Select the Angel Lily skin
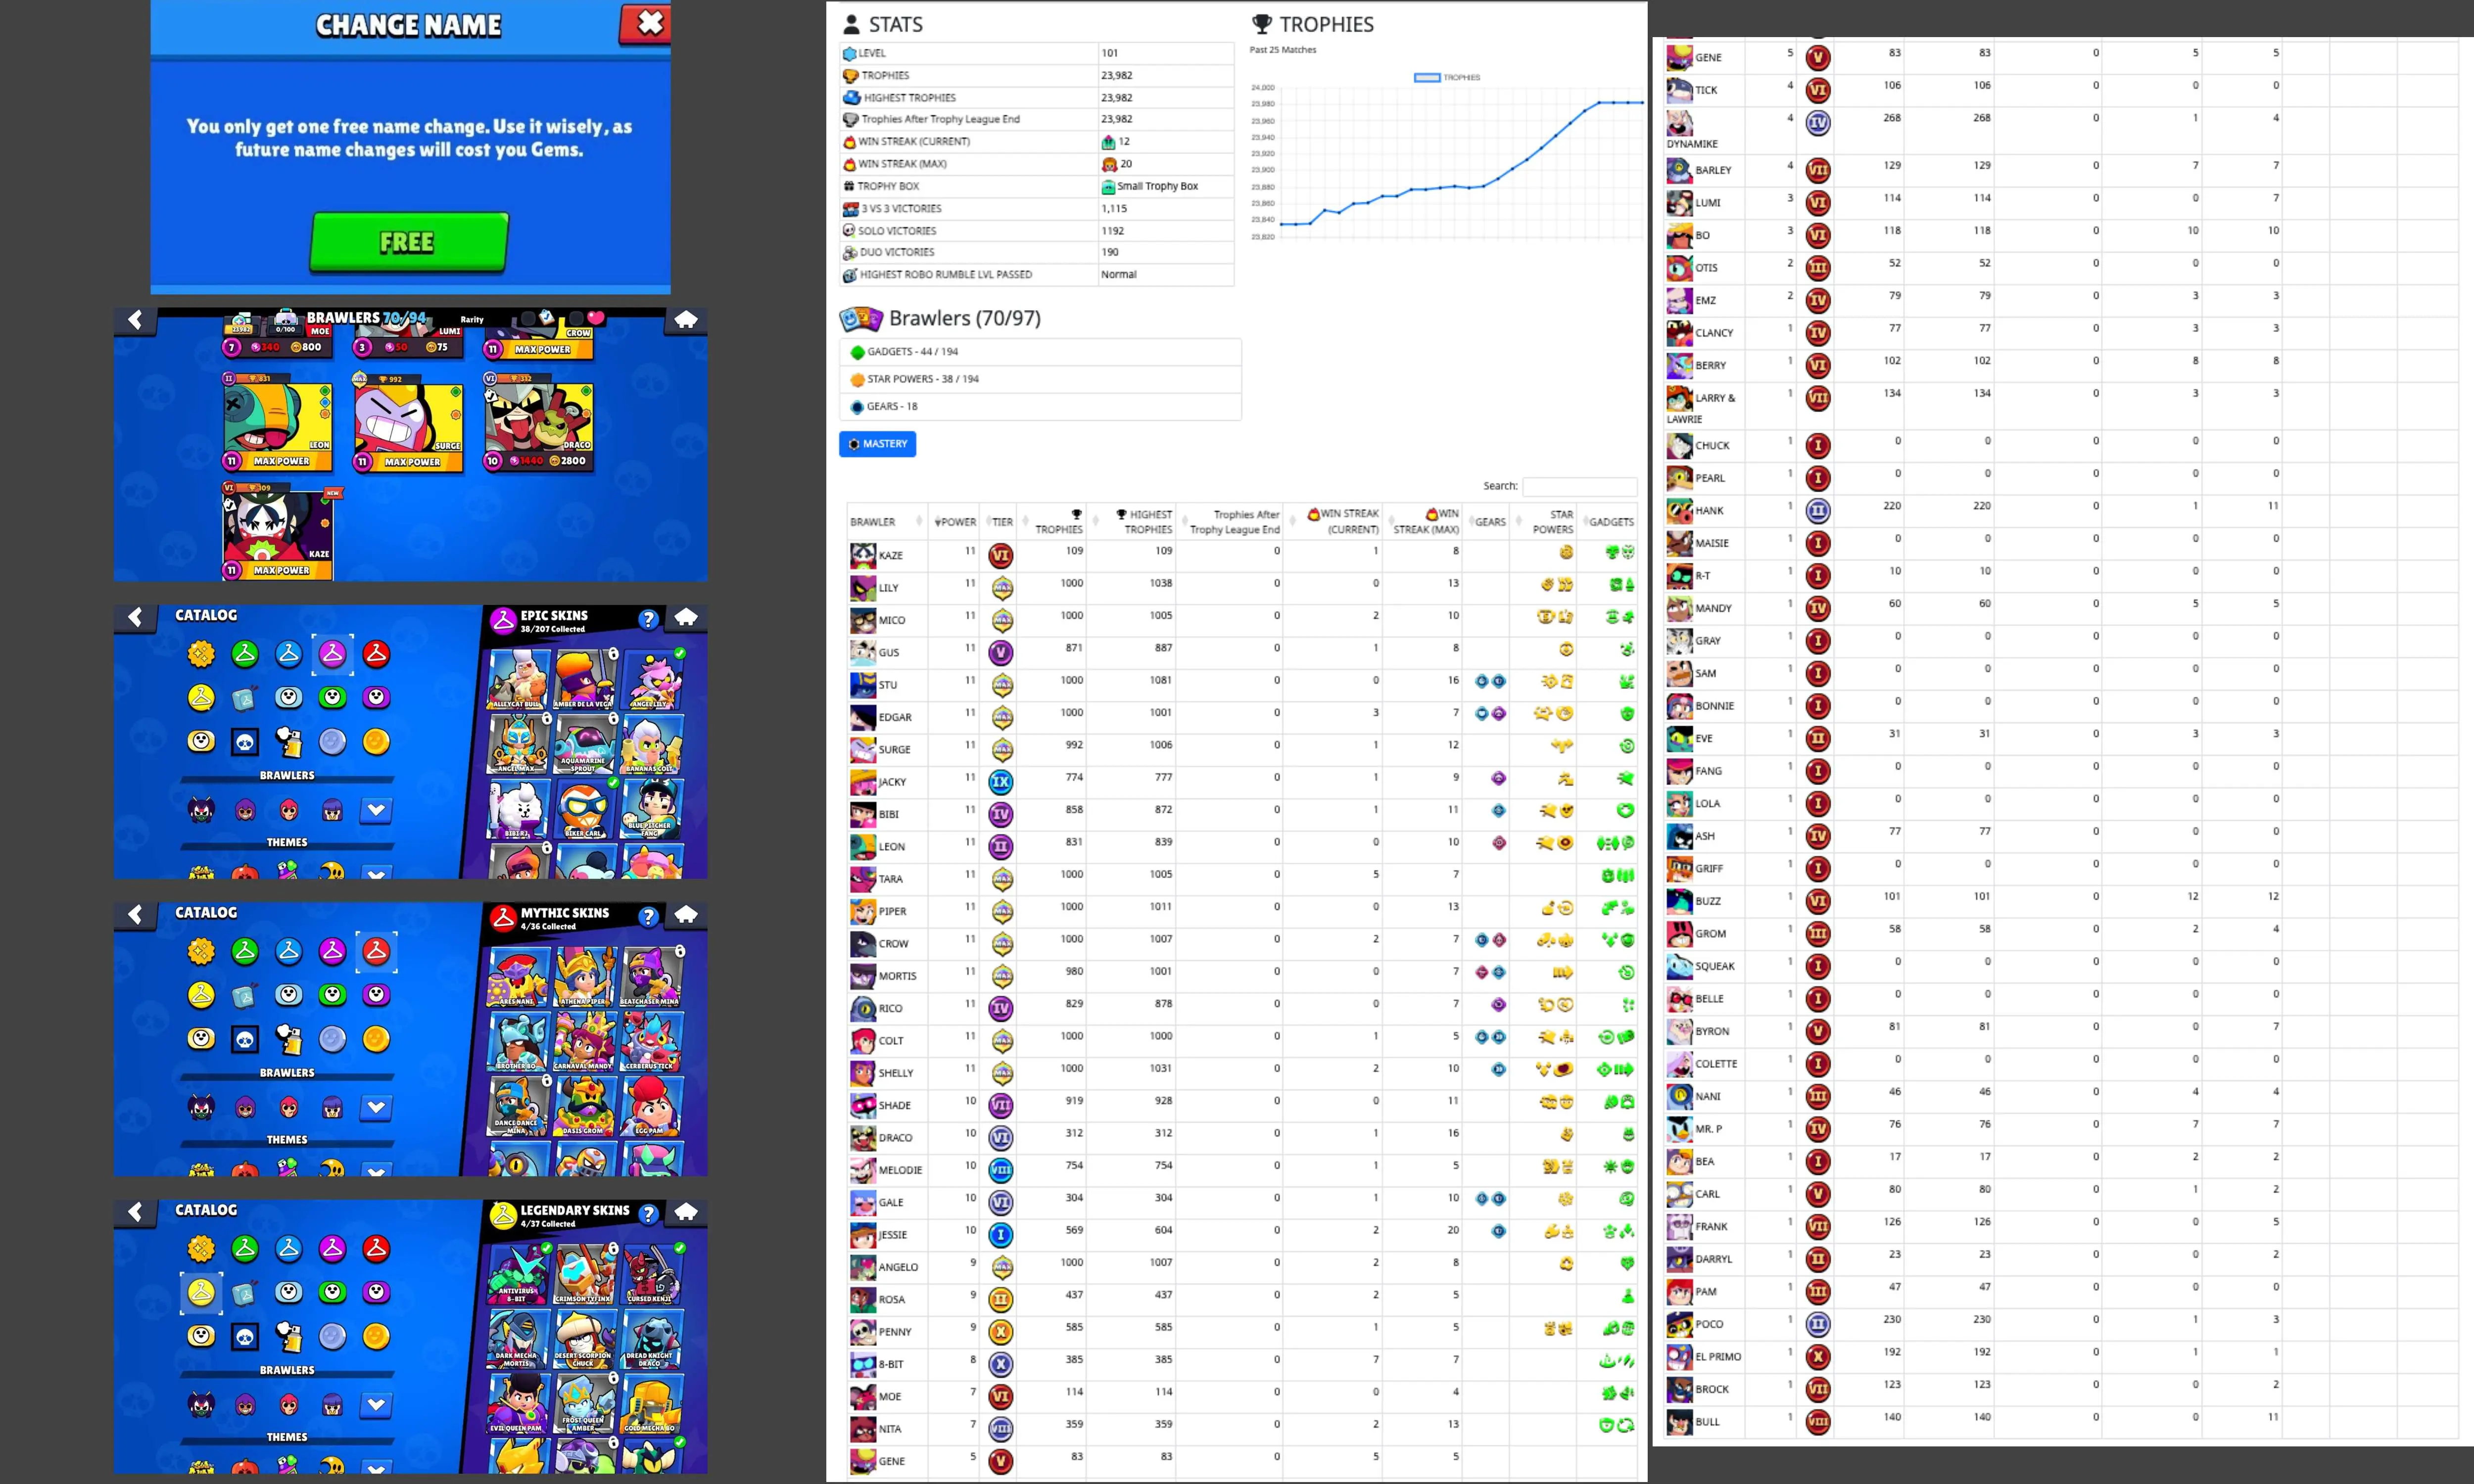The image size is (2474, 1484). (x=653, y=679)
